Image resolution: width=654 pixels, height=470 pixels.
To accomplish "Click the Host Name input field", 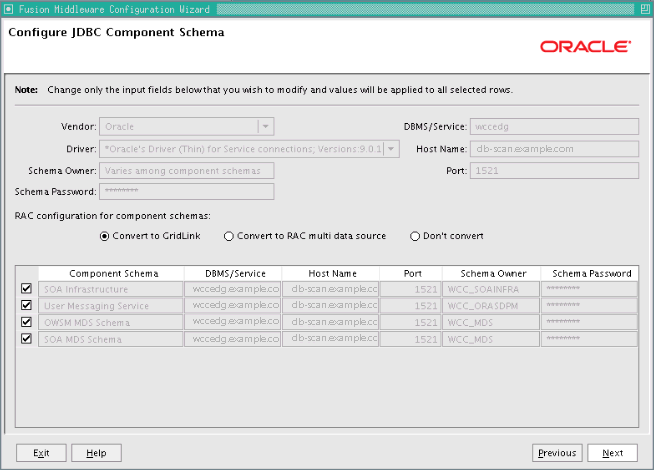I will pyautogui.click(x=554, y=149).
